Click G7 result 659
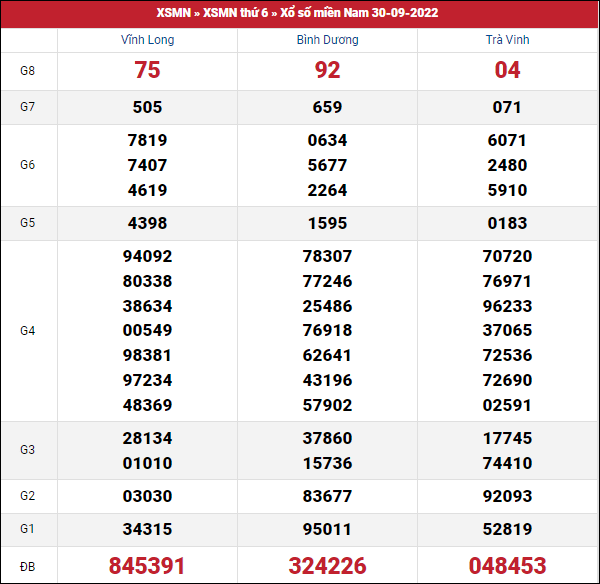 [327, 107]
